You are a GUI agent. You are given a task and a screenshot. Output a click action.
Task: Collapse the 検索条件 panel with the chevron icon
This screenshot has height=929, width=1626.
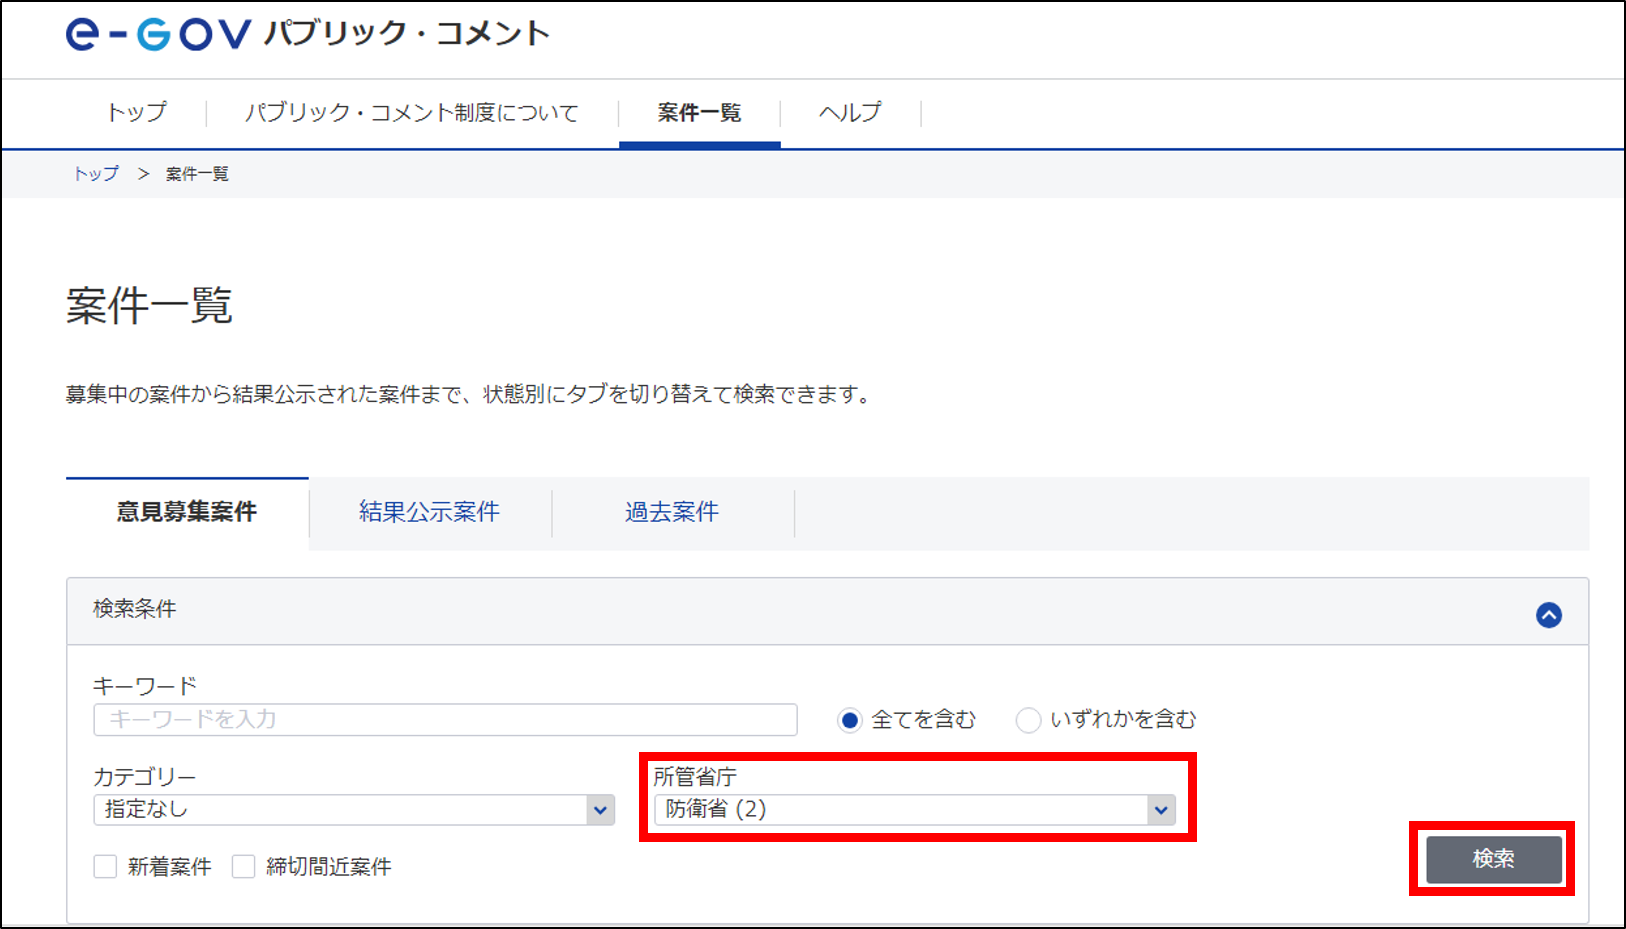point(1548,615)
